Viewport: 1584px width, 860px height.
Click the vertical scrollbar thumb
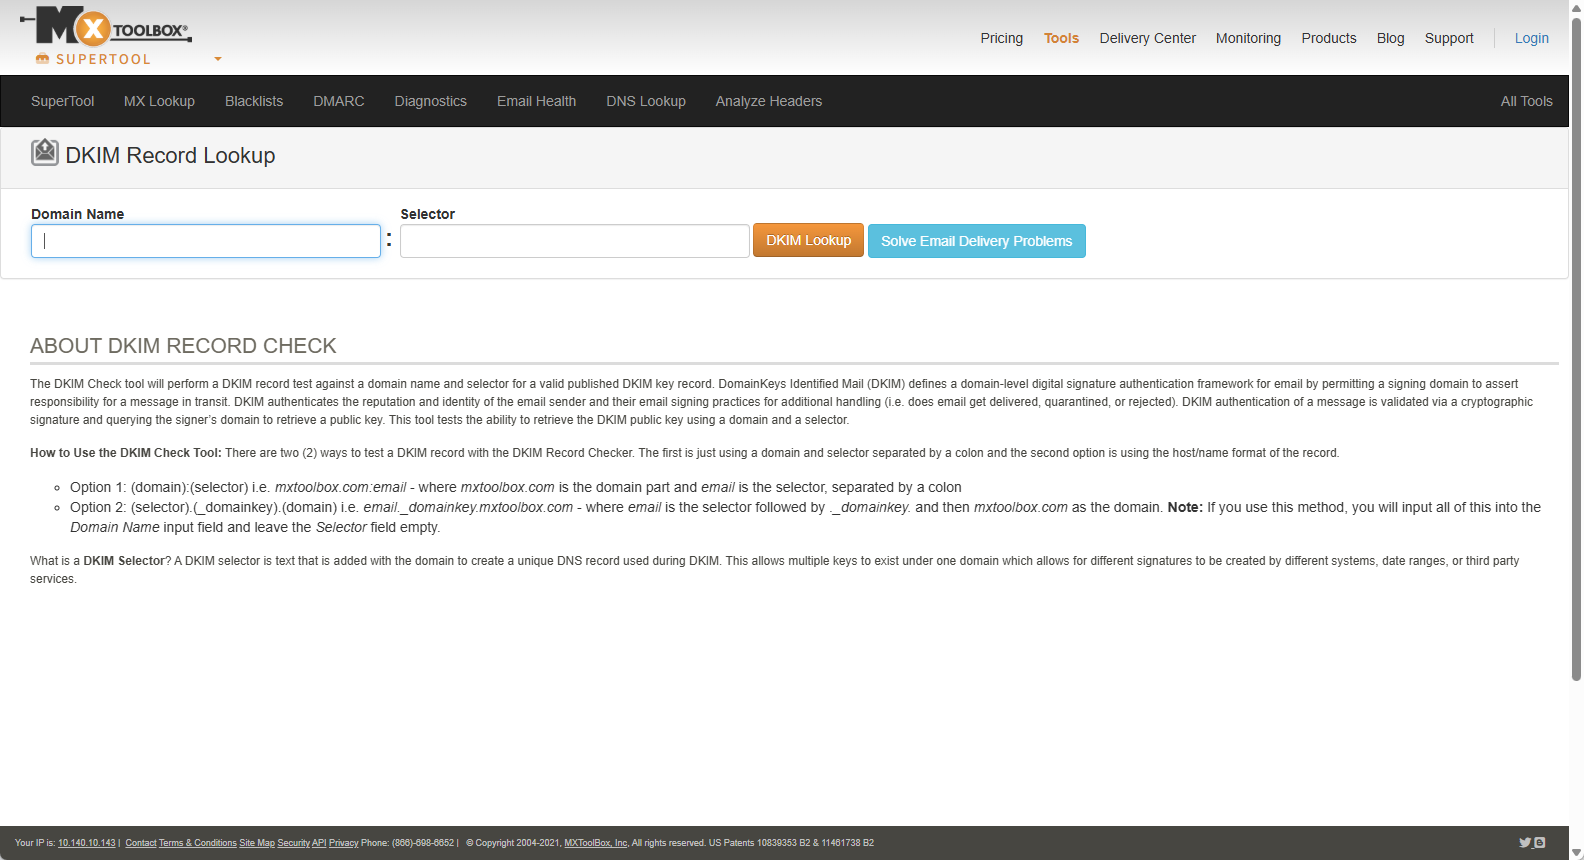point(1576,348)
